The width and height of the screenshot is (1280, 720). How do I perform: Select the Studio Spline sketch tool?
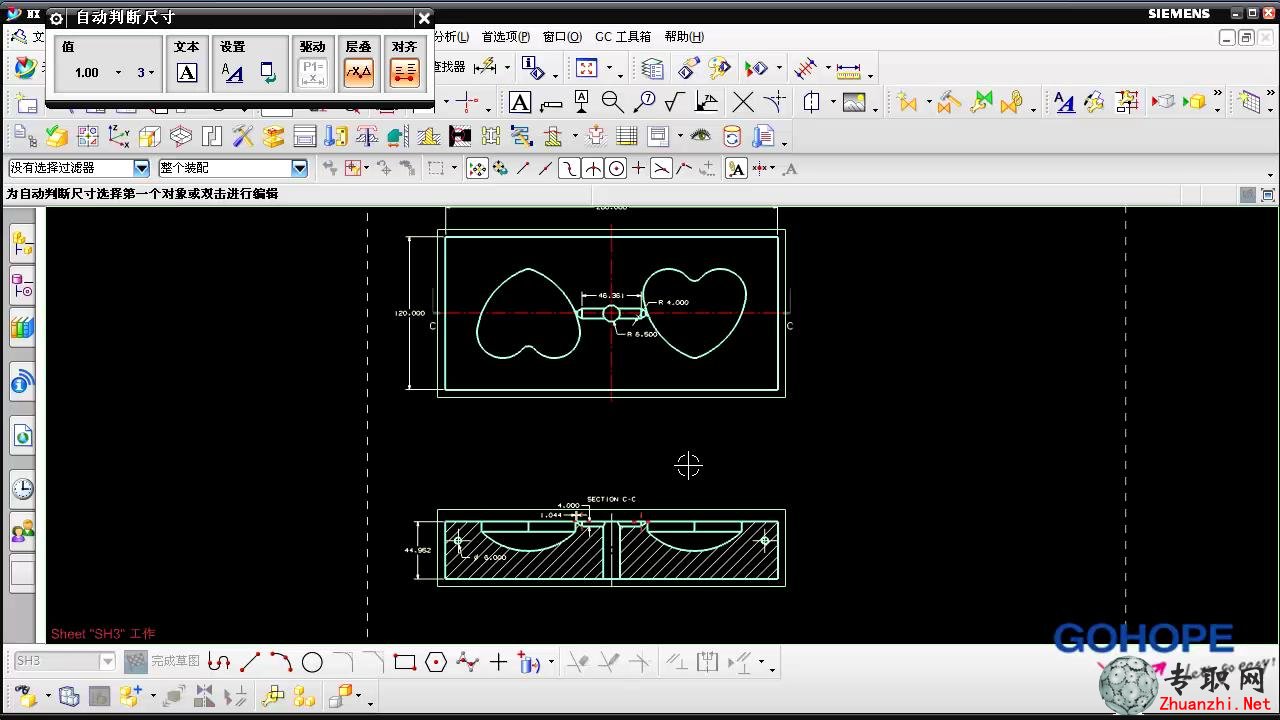[x=467, y=662]
